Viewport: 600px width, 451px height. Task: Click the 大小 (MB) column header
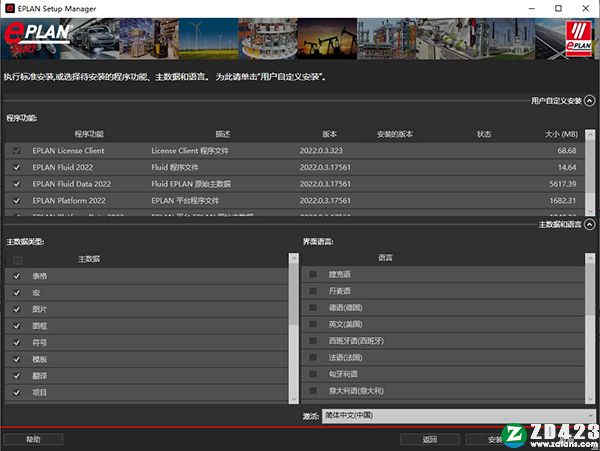point(561,134)
